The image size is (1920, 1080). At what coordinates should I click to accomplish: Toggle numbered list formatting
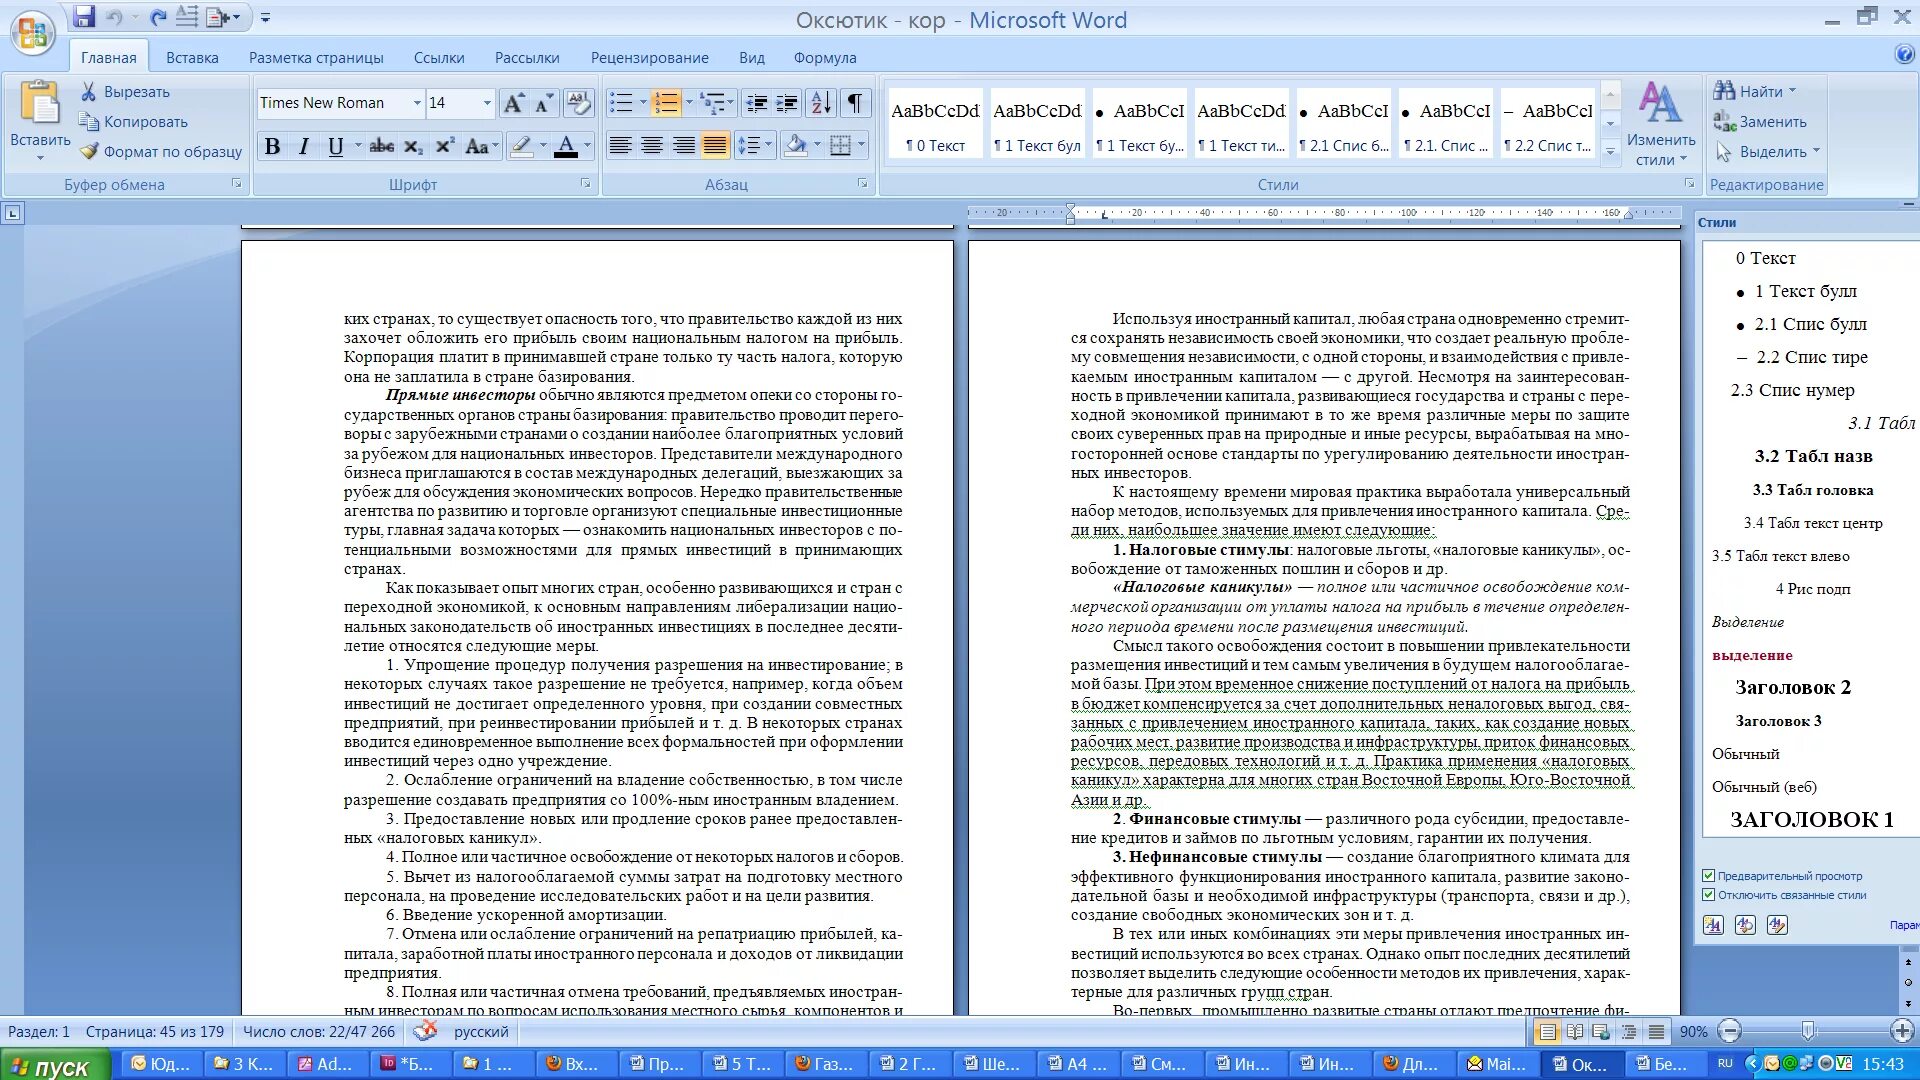click(x=665, y=103)
